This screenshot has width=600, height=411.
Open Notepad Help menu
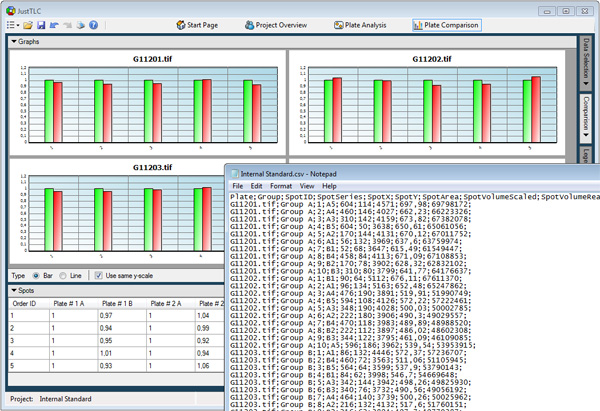[x=329, y=186]
